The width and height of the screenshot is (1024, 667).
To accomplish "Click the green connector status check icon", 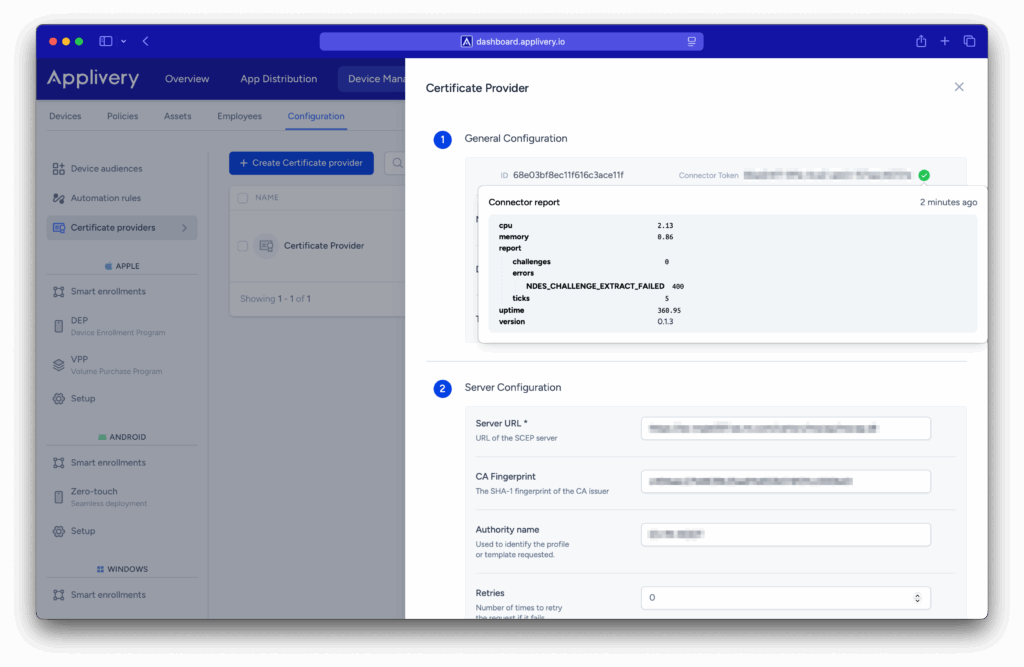I will [924, 175].
